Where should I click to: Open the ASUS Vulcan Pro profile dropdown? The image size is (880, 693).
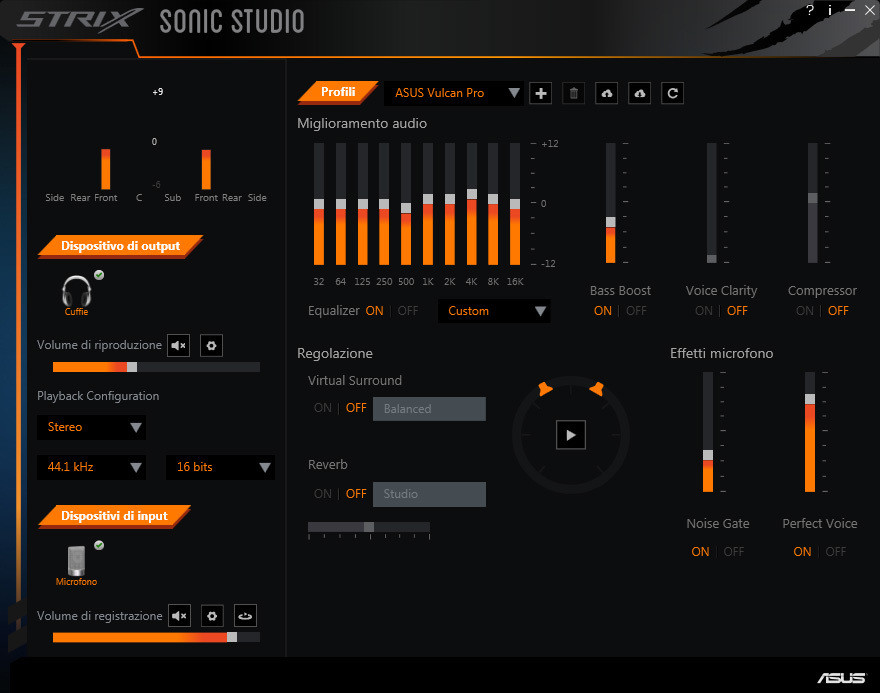tap(454, 93)
